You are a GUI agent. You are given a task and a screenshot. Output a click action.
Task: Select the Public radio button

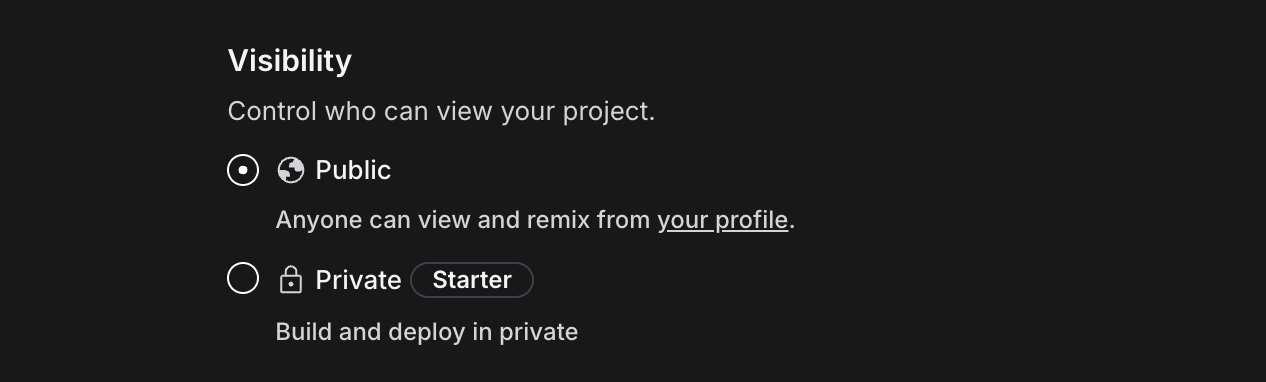click(243, 170)
